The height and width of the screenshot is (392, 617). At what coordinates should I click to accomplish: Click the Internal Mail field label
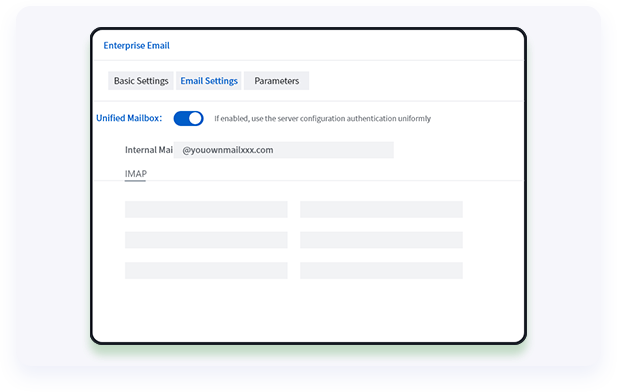(x=149, y=150)
